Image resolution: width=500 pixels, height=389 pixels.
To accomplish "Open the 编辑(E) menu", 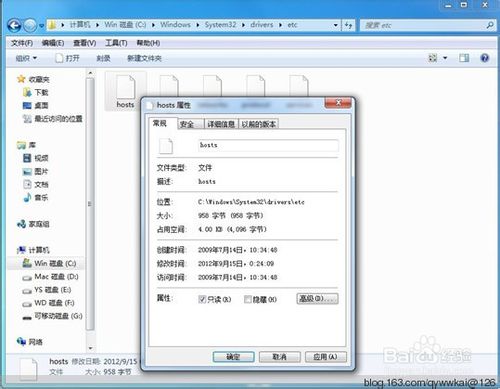I will pos(53,43).
